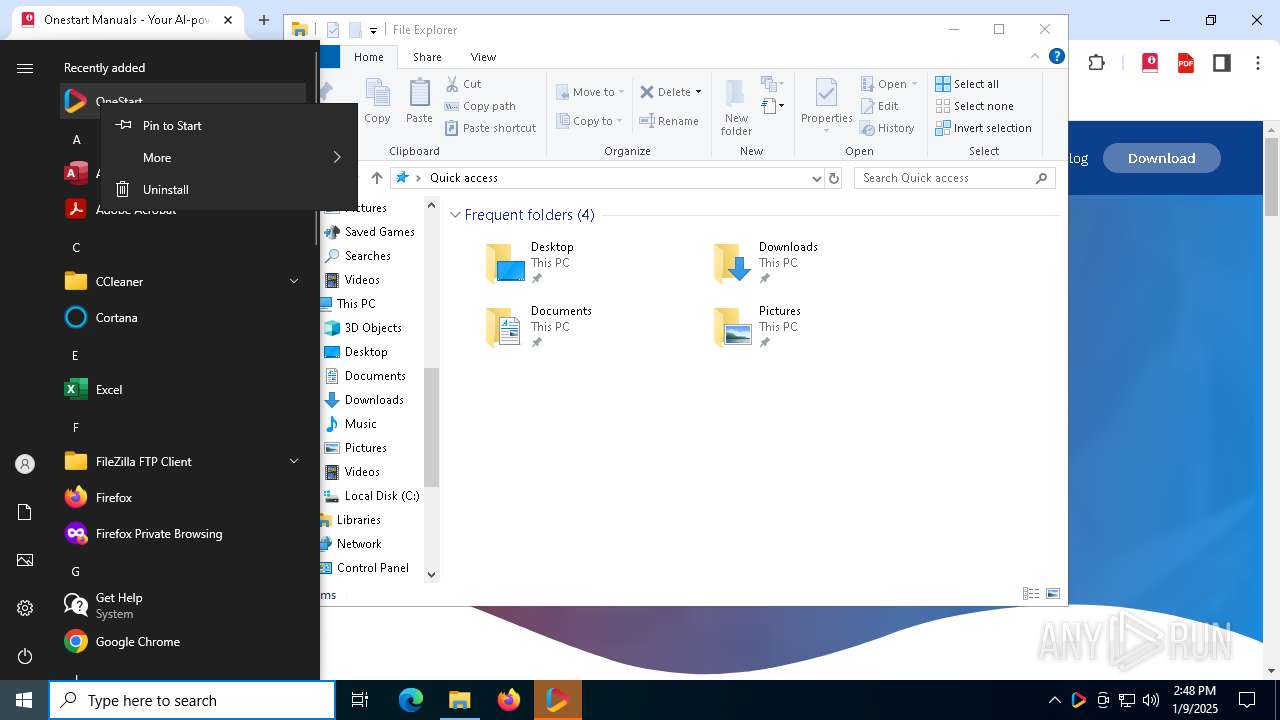Launch Cortana from the app list
The image size is (1280, 720).
coord(183,317)
